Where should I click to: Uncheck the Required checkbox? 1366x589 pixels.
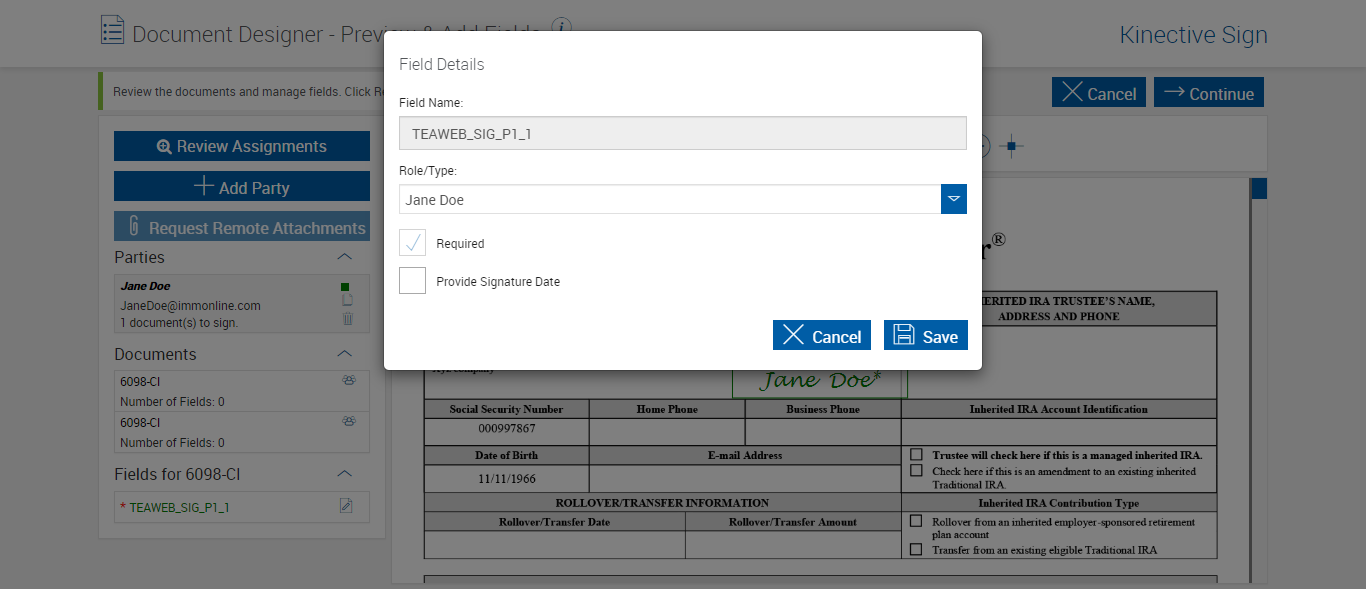413,243
